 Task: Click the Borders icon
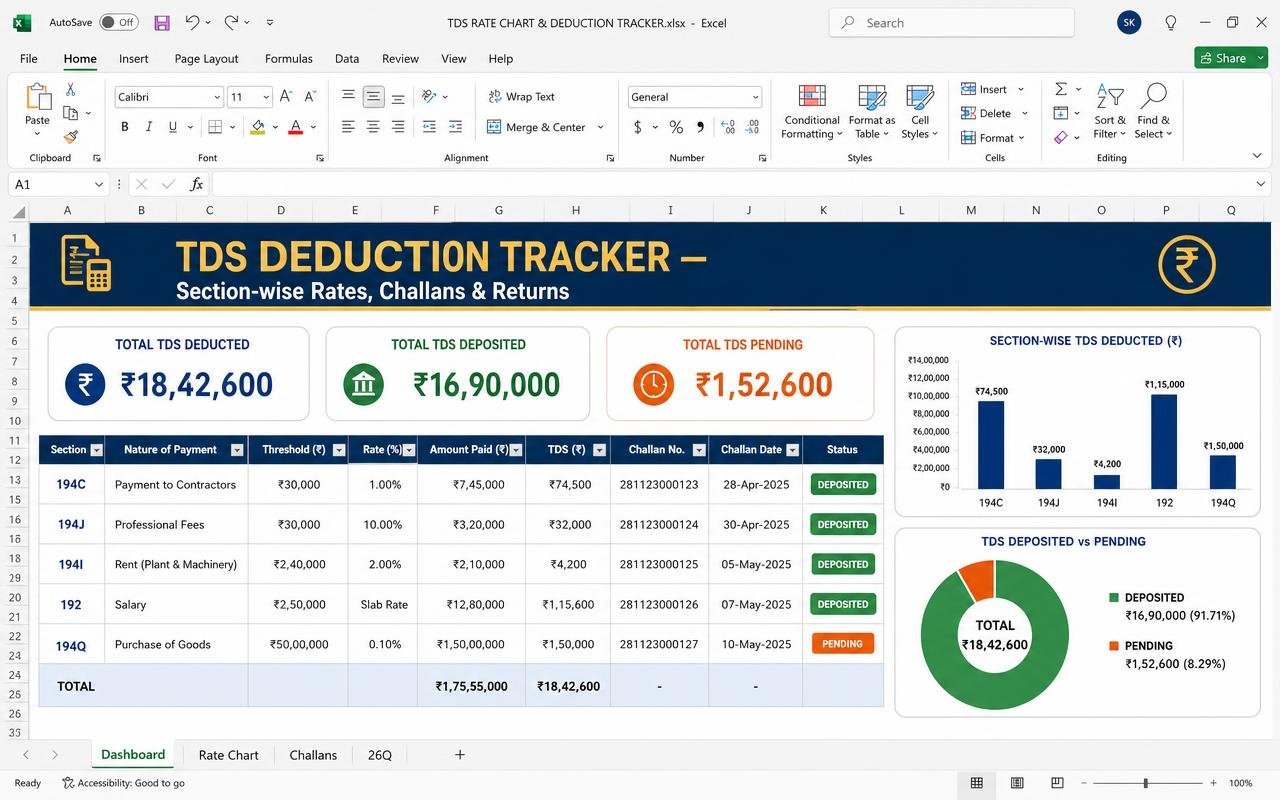tap(214, 127)
